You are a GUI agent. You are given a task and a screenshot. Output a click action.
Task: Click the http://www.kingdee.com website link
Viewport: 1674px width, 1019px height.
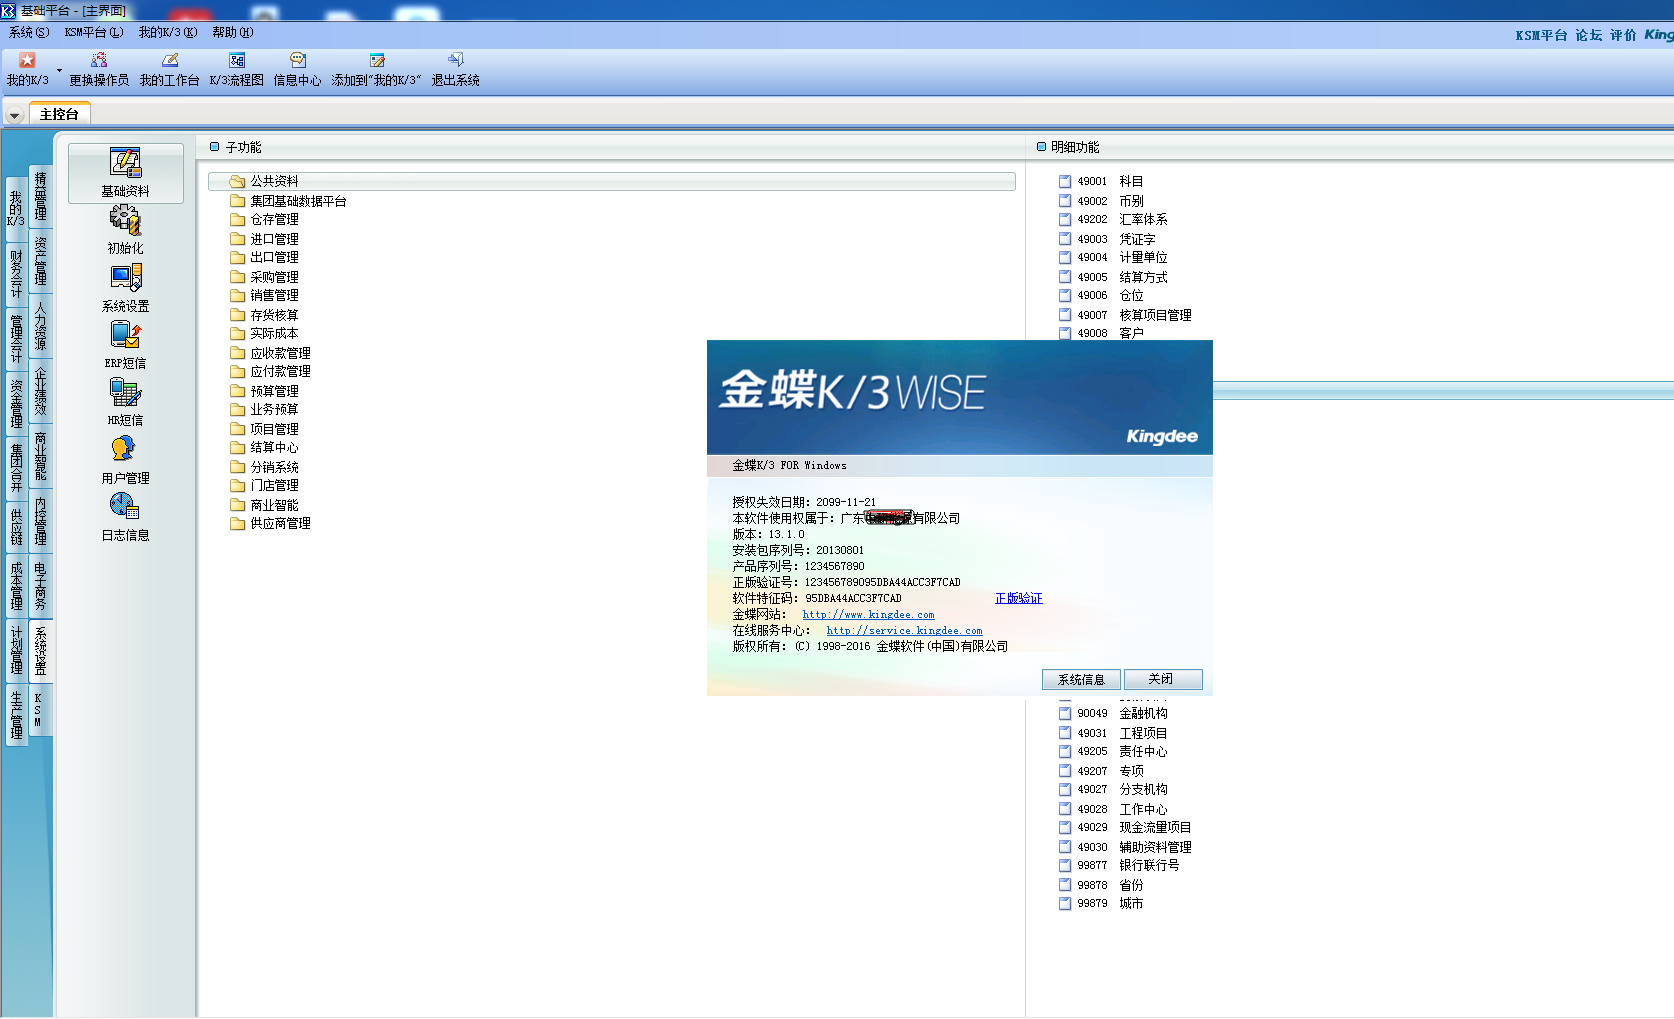866,614
